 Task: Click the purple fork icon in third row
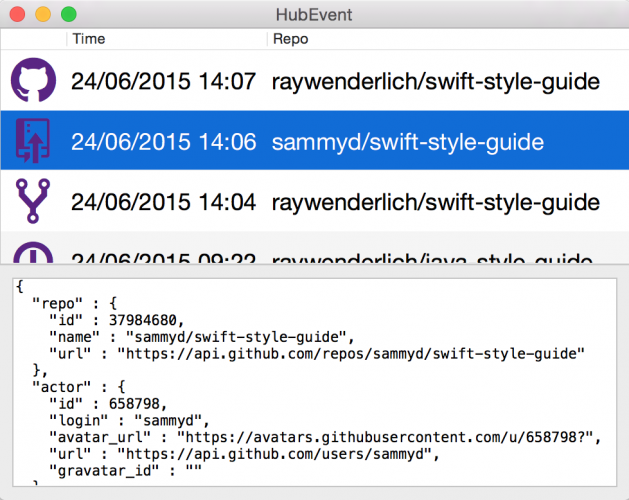click(34, 202)
